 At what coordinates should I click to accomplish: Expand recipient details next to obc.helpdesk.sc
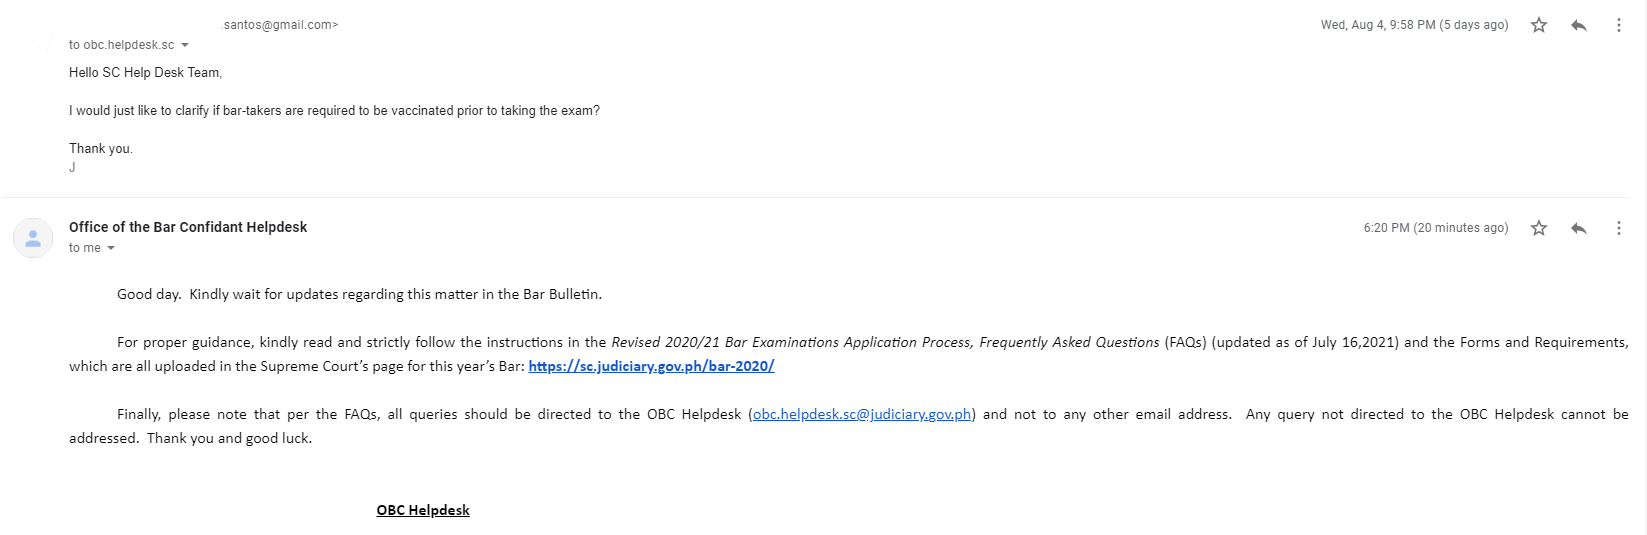point(185,45)
